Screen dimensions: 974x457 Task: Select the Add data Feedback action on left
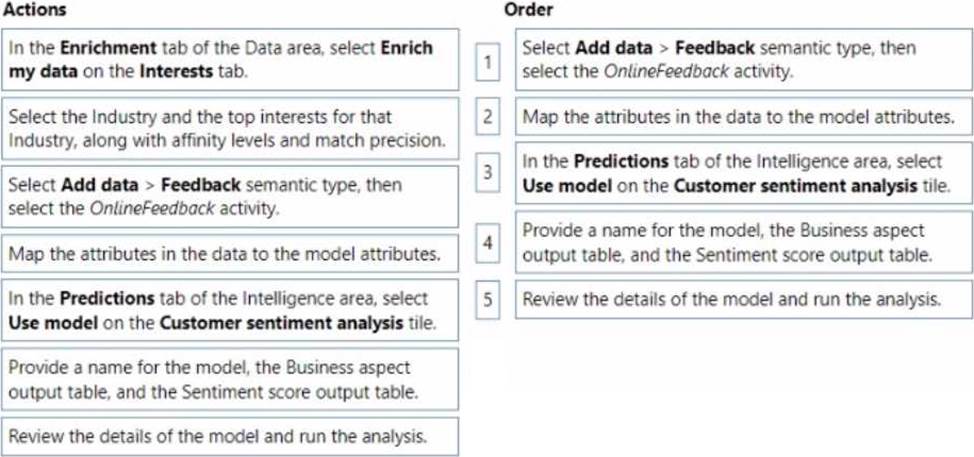230,197
